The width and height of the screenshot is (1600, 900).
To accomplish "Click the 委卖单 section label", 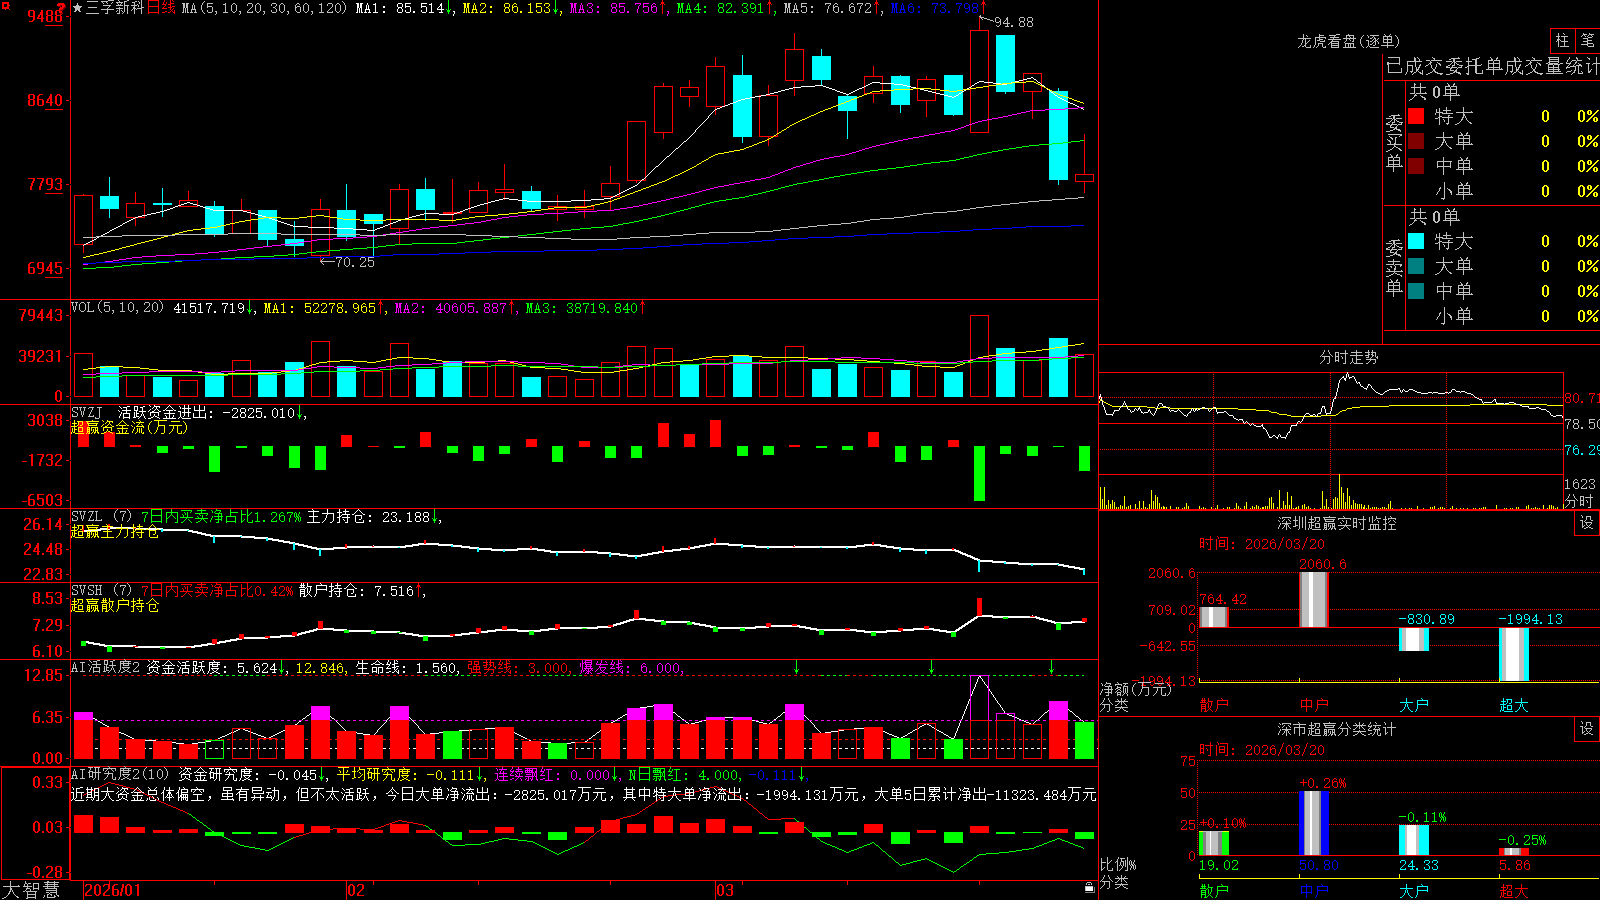I will [1394, 267].
